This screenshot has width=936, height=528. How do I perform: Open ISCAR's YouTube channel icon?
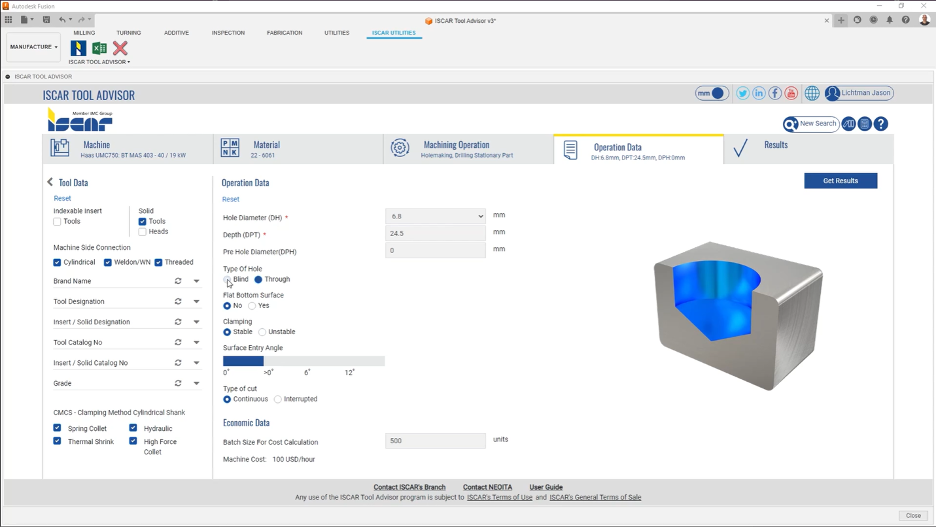pos(791,93)
